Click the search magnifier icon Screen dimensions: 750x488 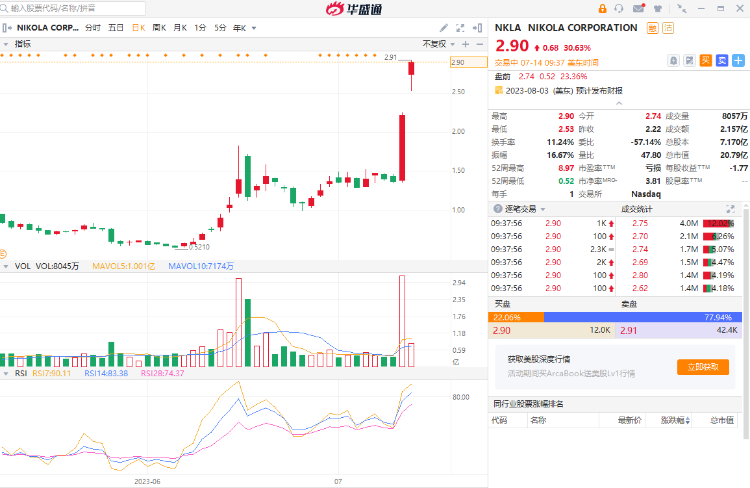tap(4, 8)
